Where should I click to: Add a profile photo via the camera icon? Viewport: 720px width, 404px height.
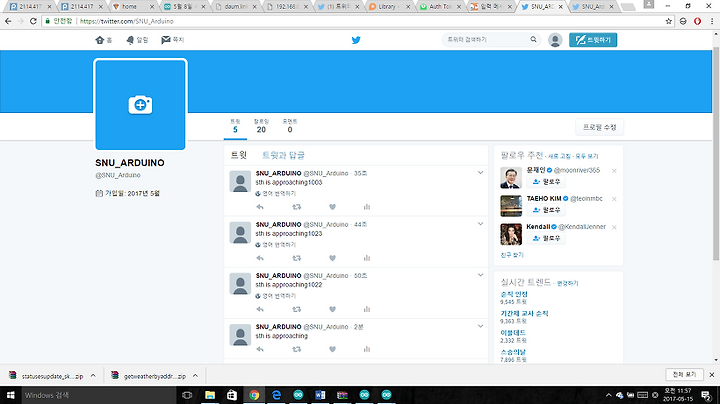pyautogui.click(x=140, y=105)
